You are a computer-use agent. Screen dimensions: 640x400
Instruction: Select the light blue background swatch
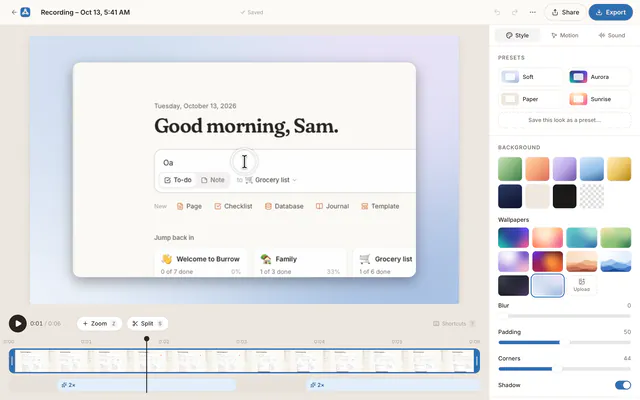point(592,169)
